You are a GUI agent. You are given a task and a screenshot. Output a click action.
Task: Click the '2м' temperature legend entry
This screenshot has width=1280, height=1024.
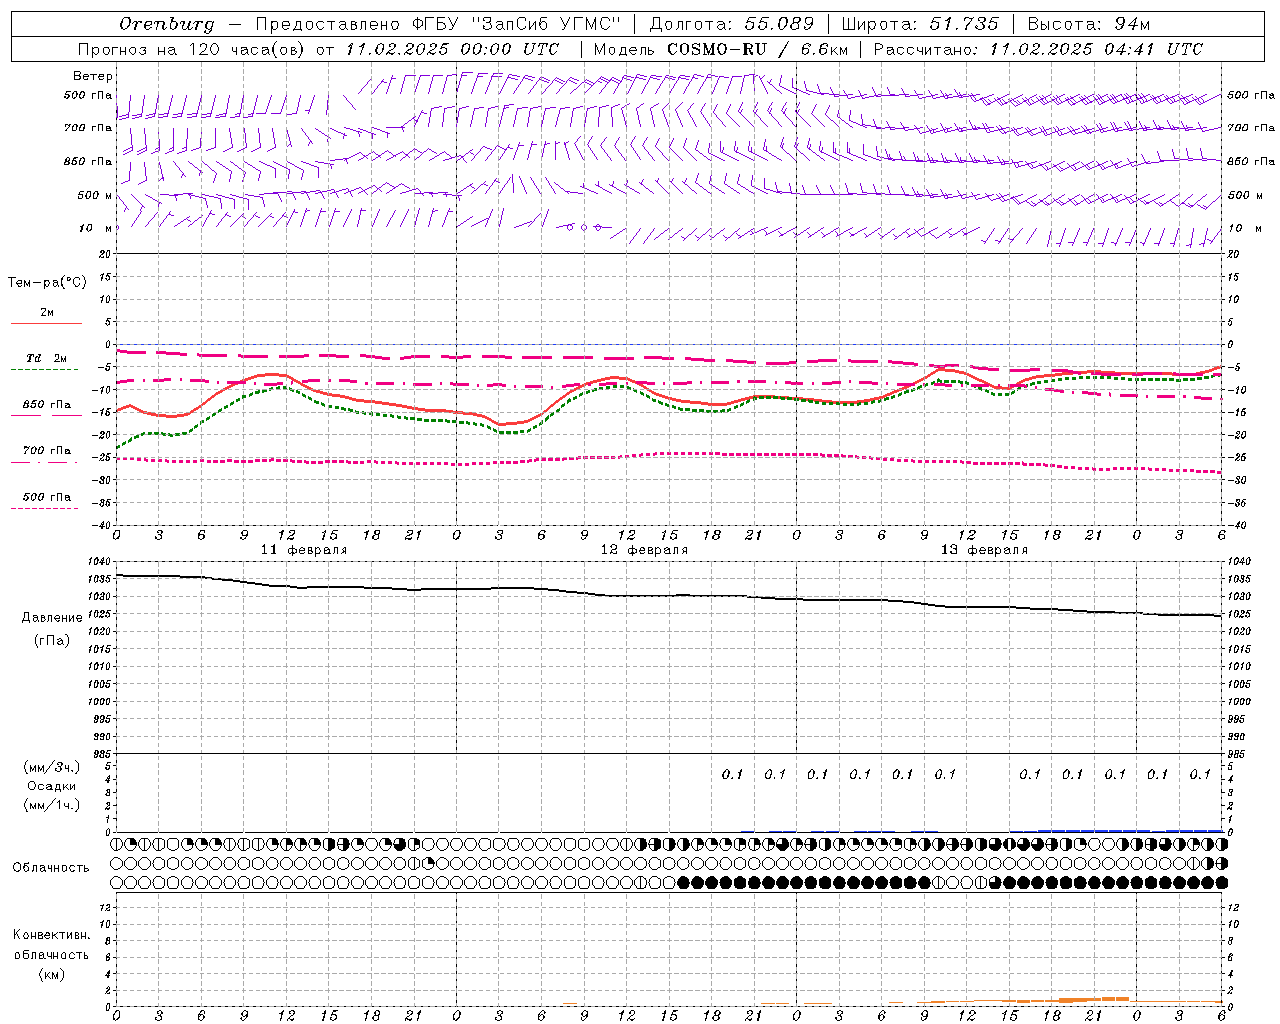(x=47, y=313)
